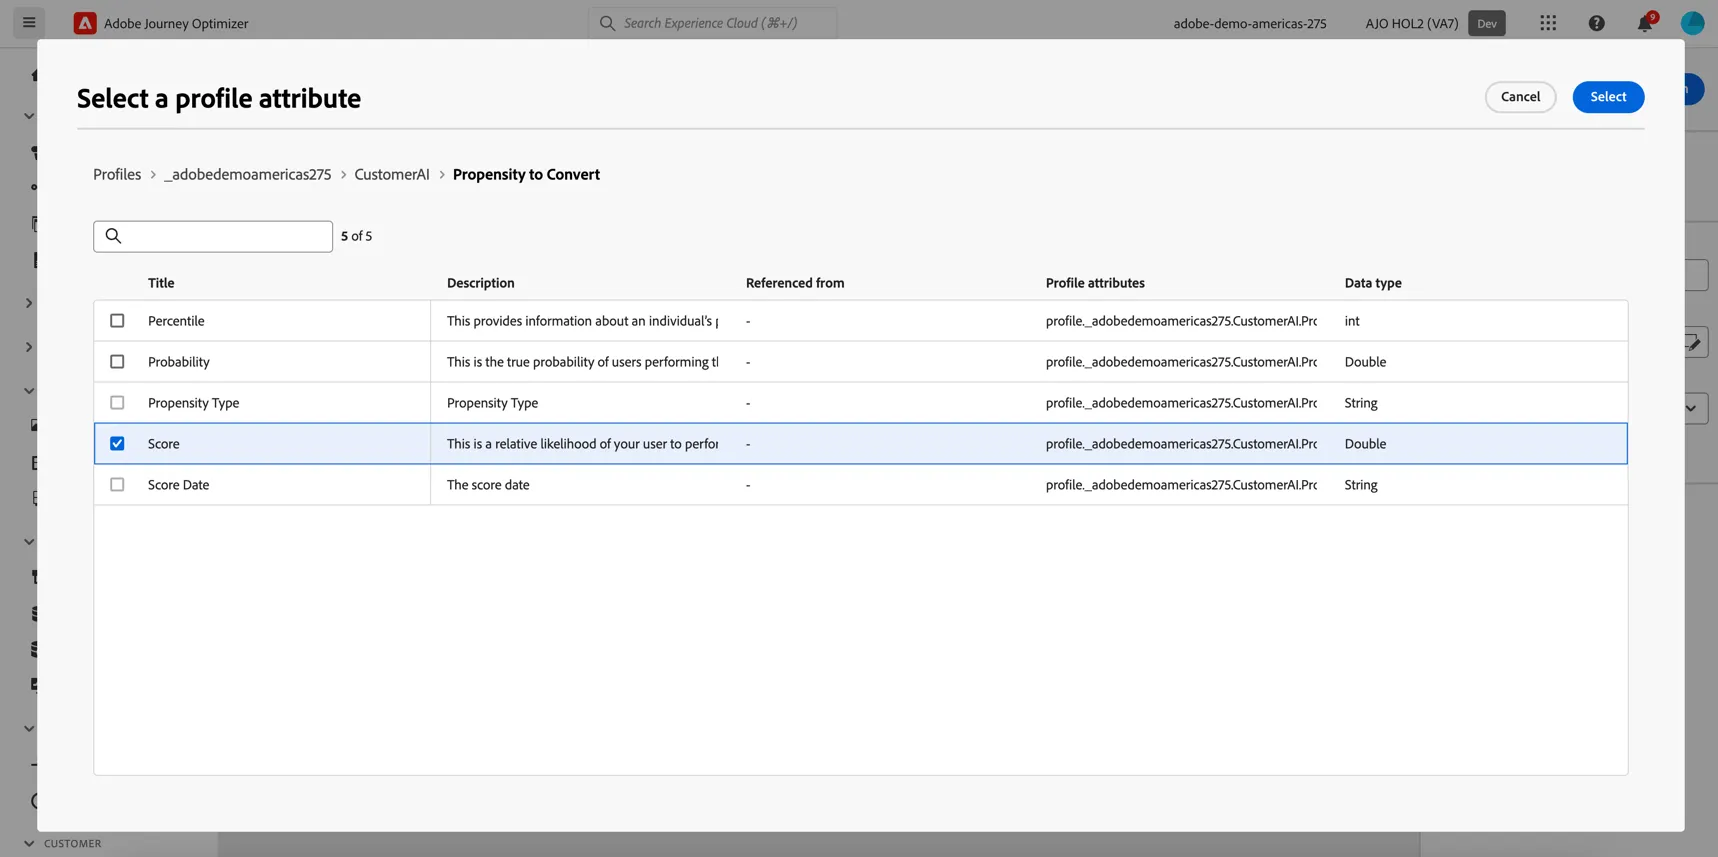Click the 'int' data type cell
The image size is (1718, 857).
point(1352,321)
